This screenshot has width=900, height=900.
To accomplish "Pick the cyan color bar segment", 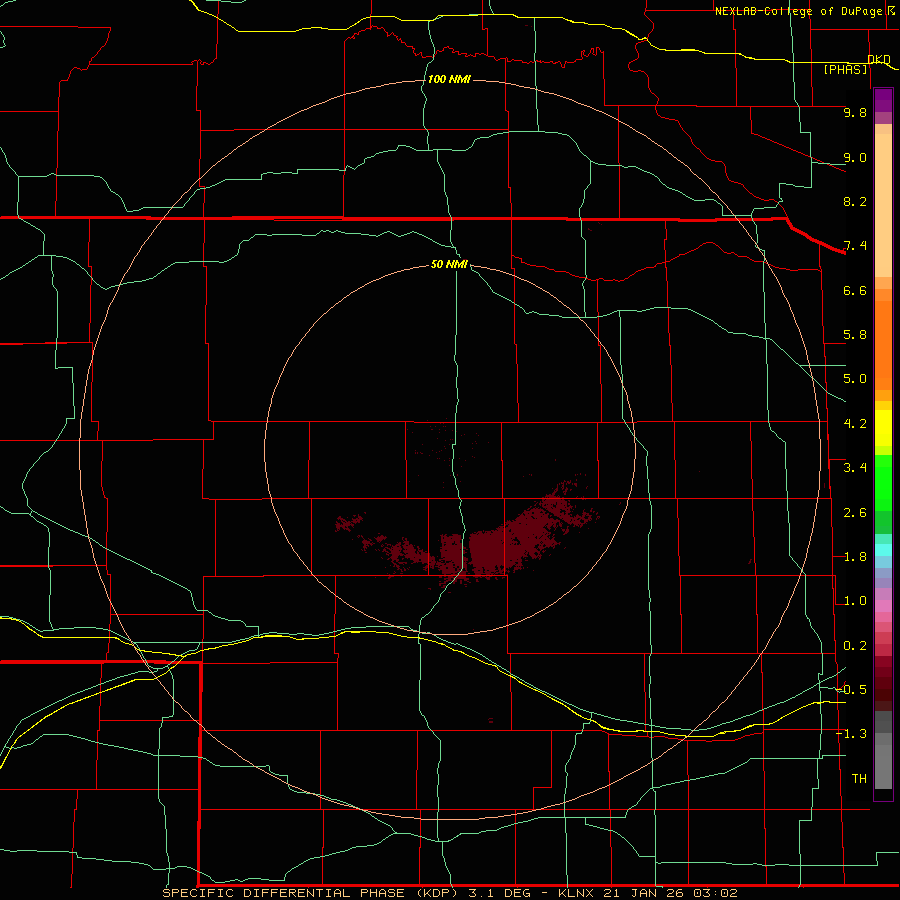I will tap(883, 550).
